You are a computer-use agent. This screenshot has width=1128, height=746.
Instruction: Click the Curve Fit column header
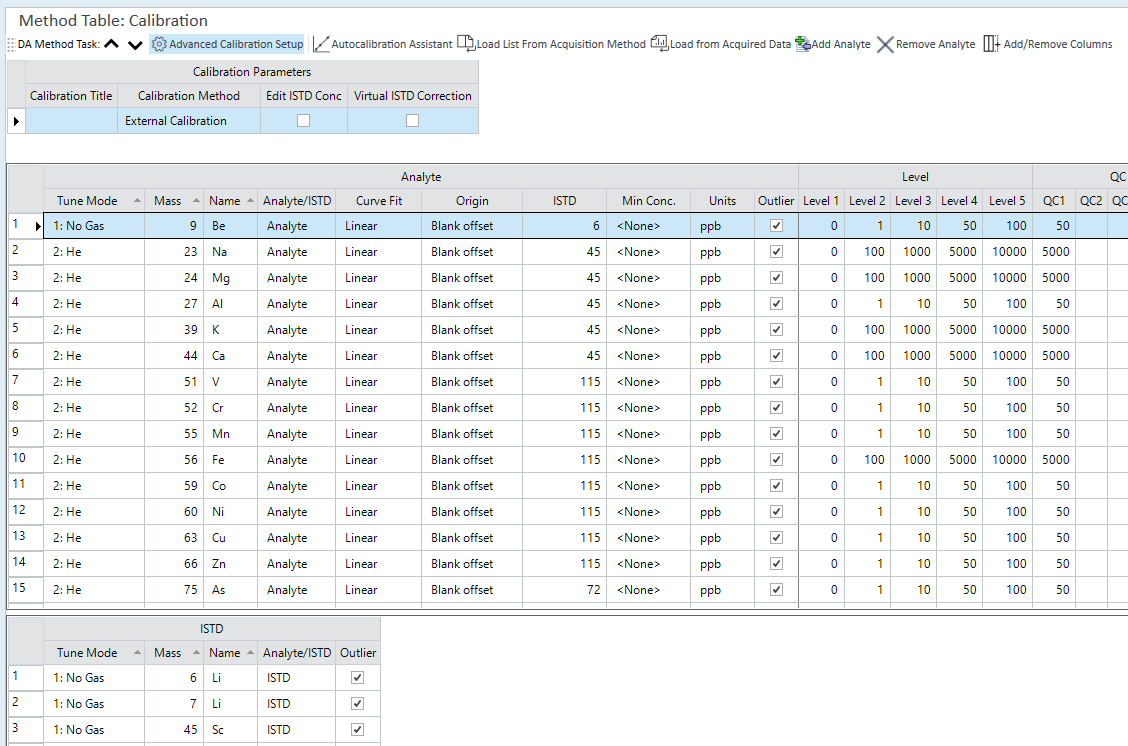(378, 201)
